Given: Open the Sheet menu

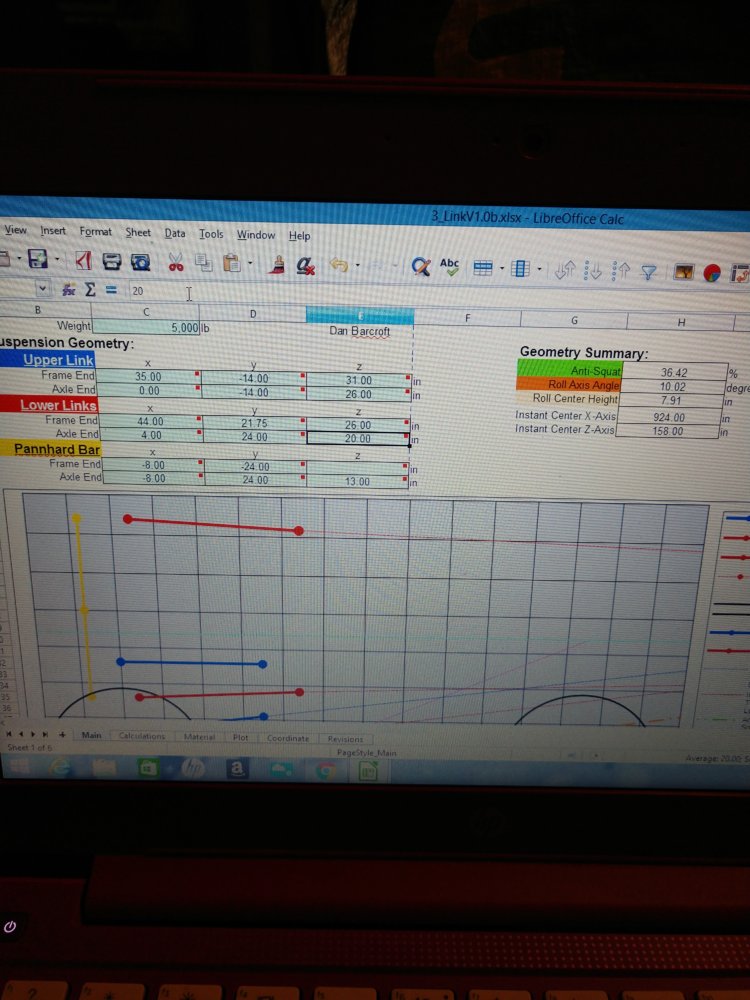Looking at the screenshot, I should click(138, 232).
